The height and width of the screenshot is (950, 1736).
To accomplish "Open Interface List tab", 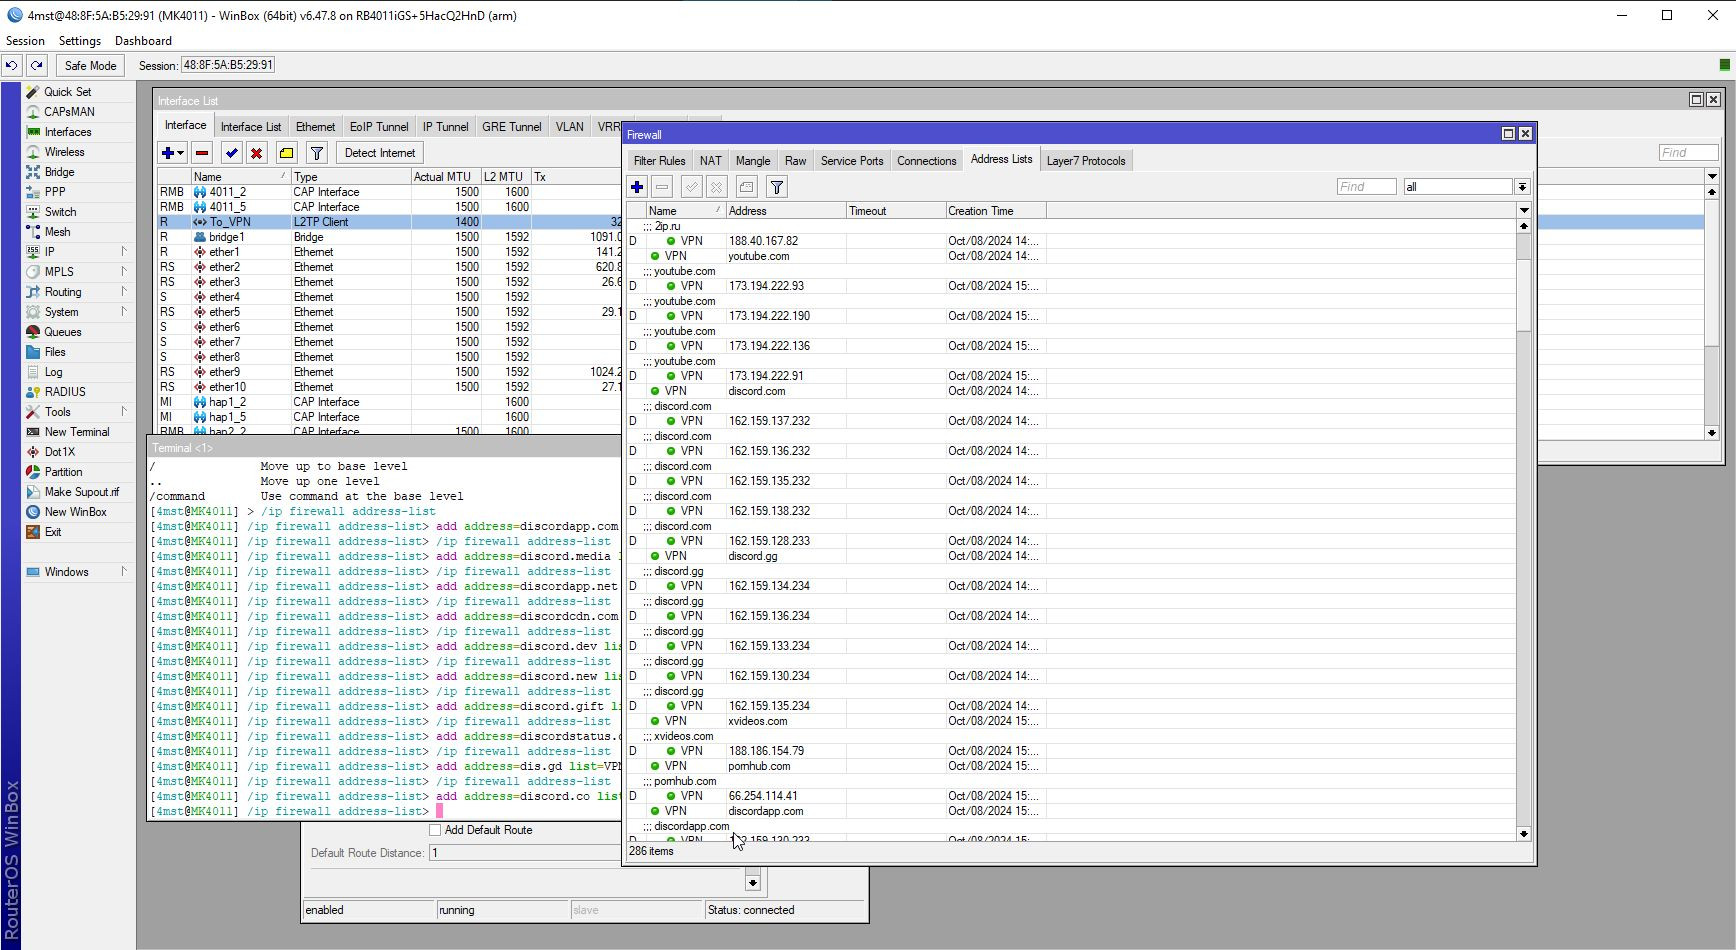I will pos(251,127).
